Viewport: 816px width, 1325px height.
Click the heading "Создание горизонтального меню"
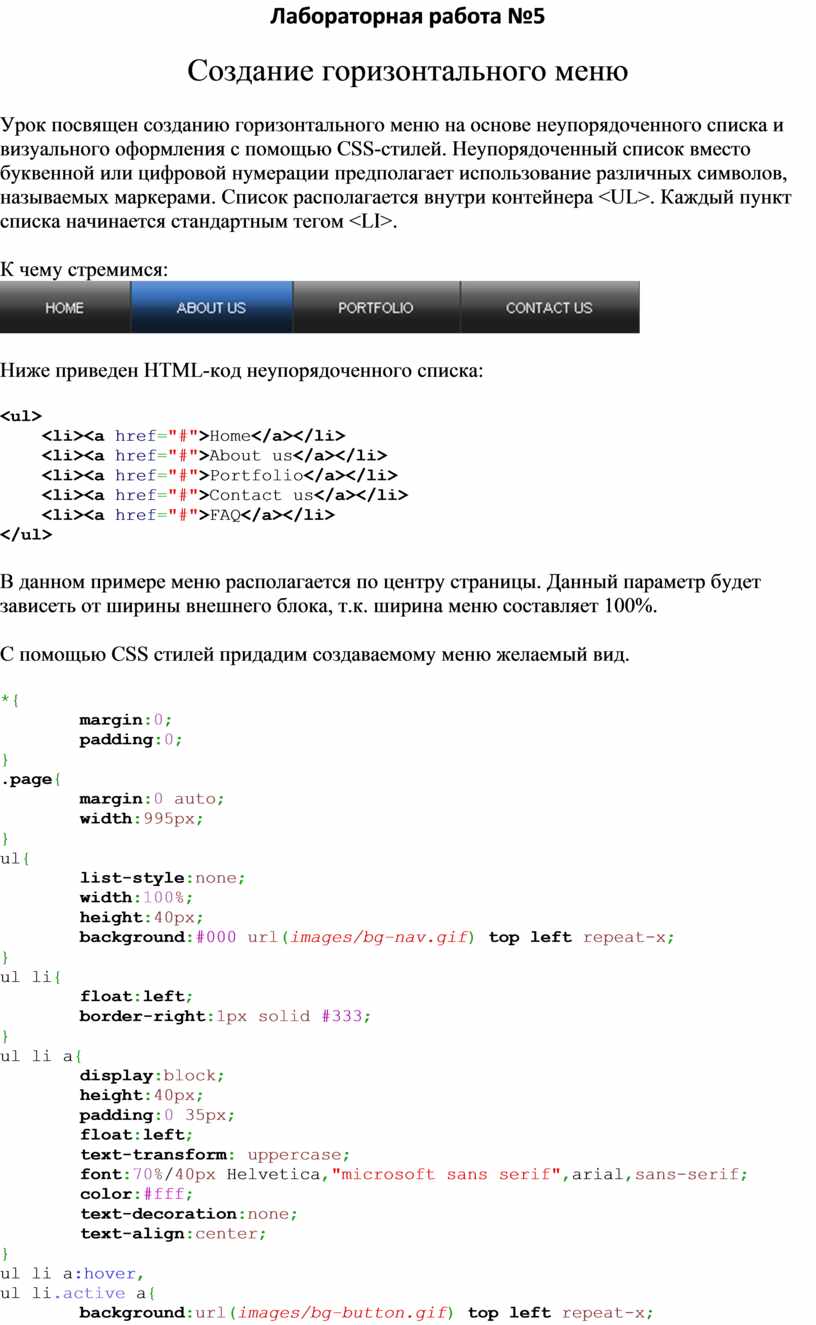pos(408,71)
